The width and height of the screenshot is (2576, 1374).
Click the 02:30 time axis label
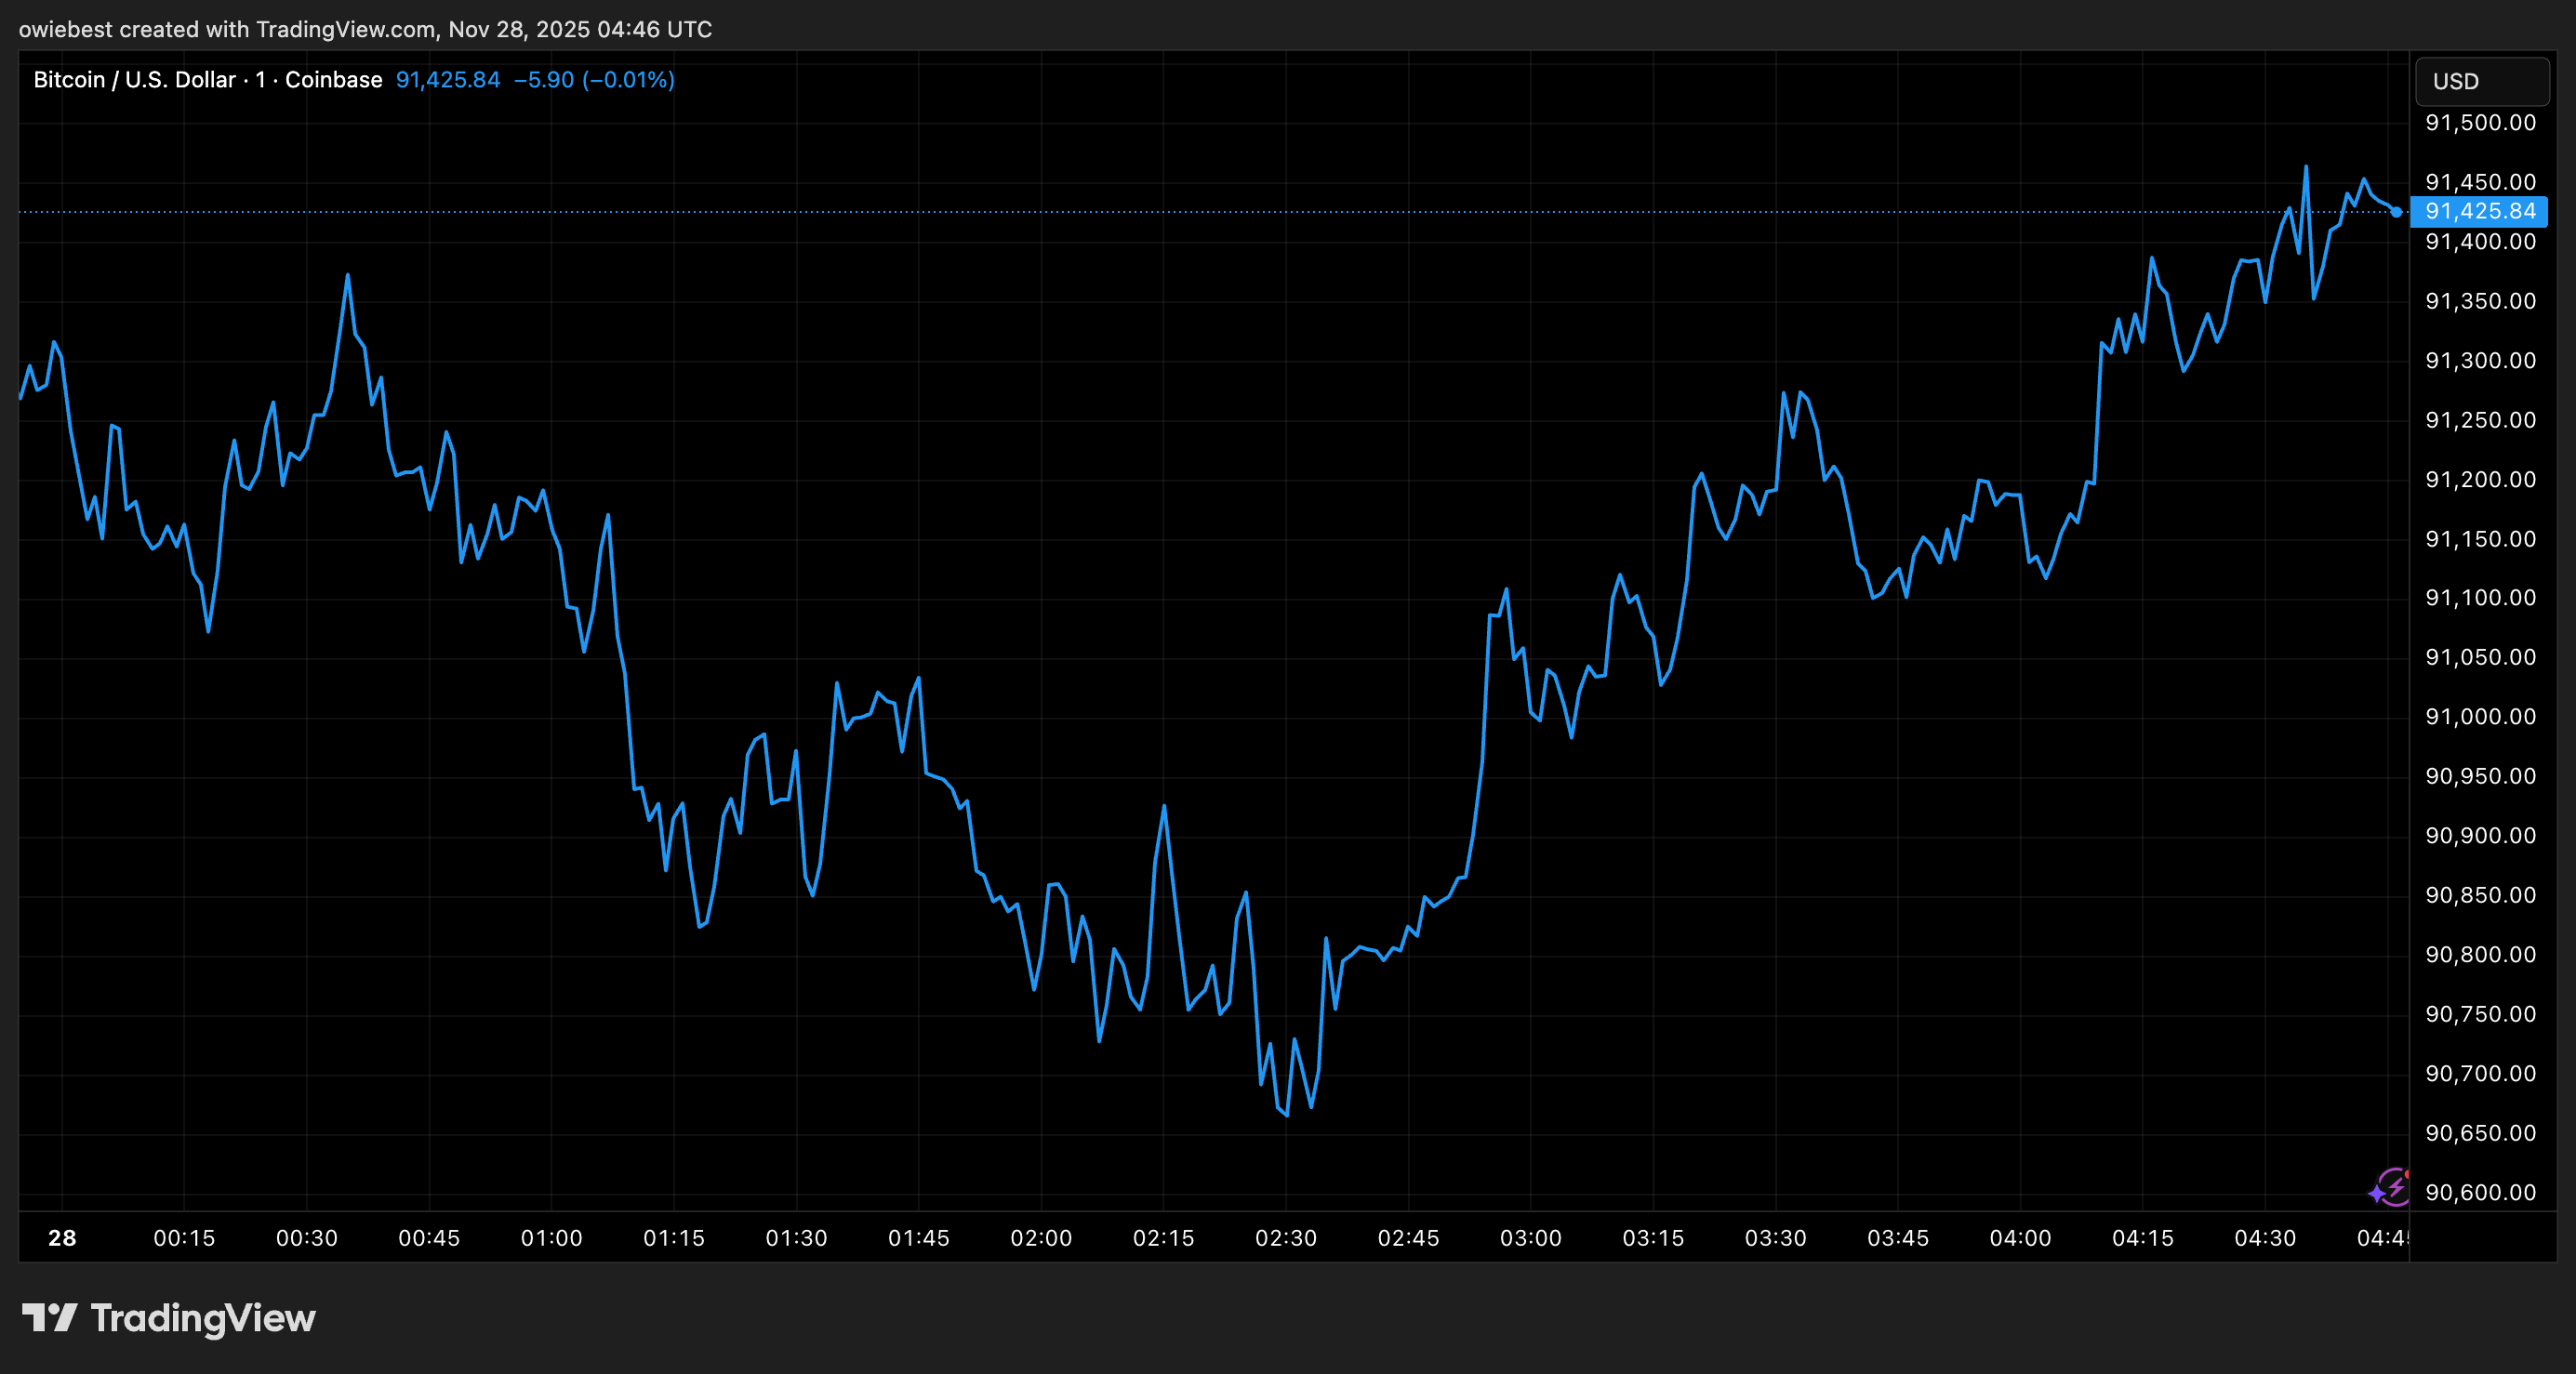coord(1286,1238)
